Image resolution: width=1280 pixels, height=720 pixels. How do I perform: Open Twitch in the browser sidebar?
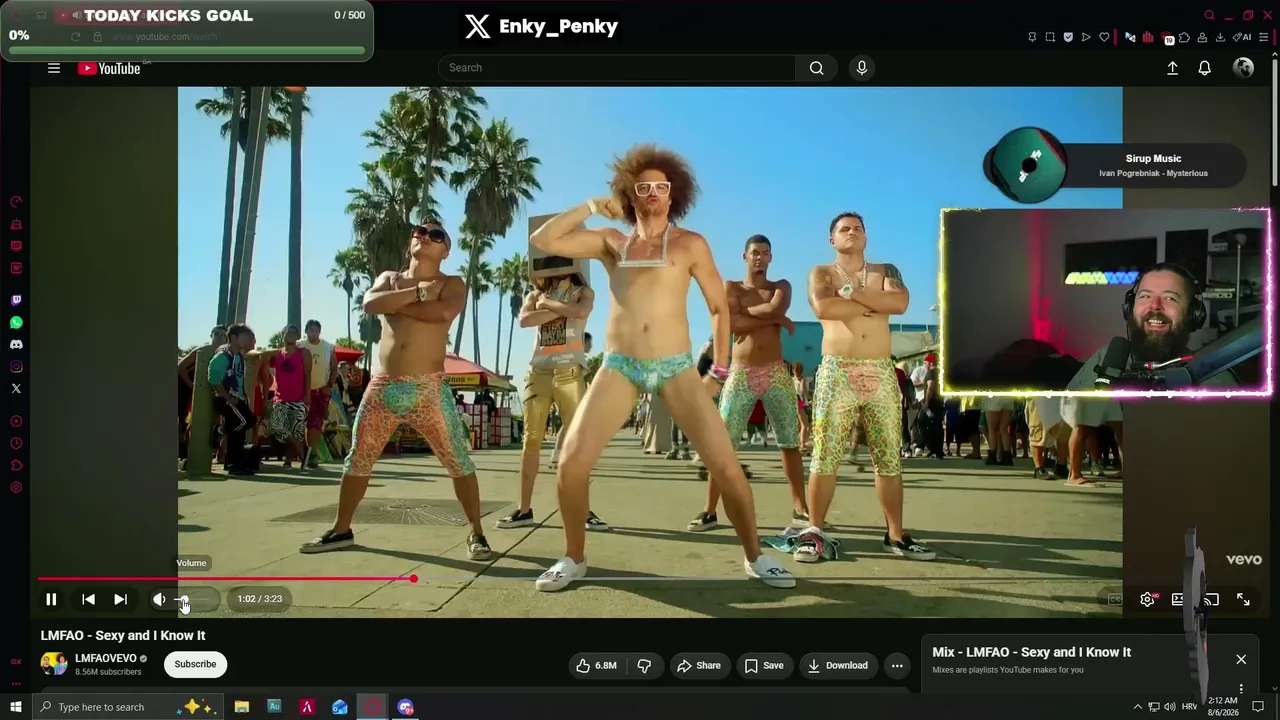point(16,300)
